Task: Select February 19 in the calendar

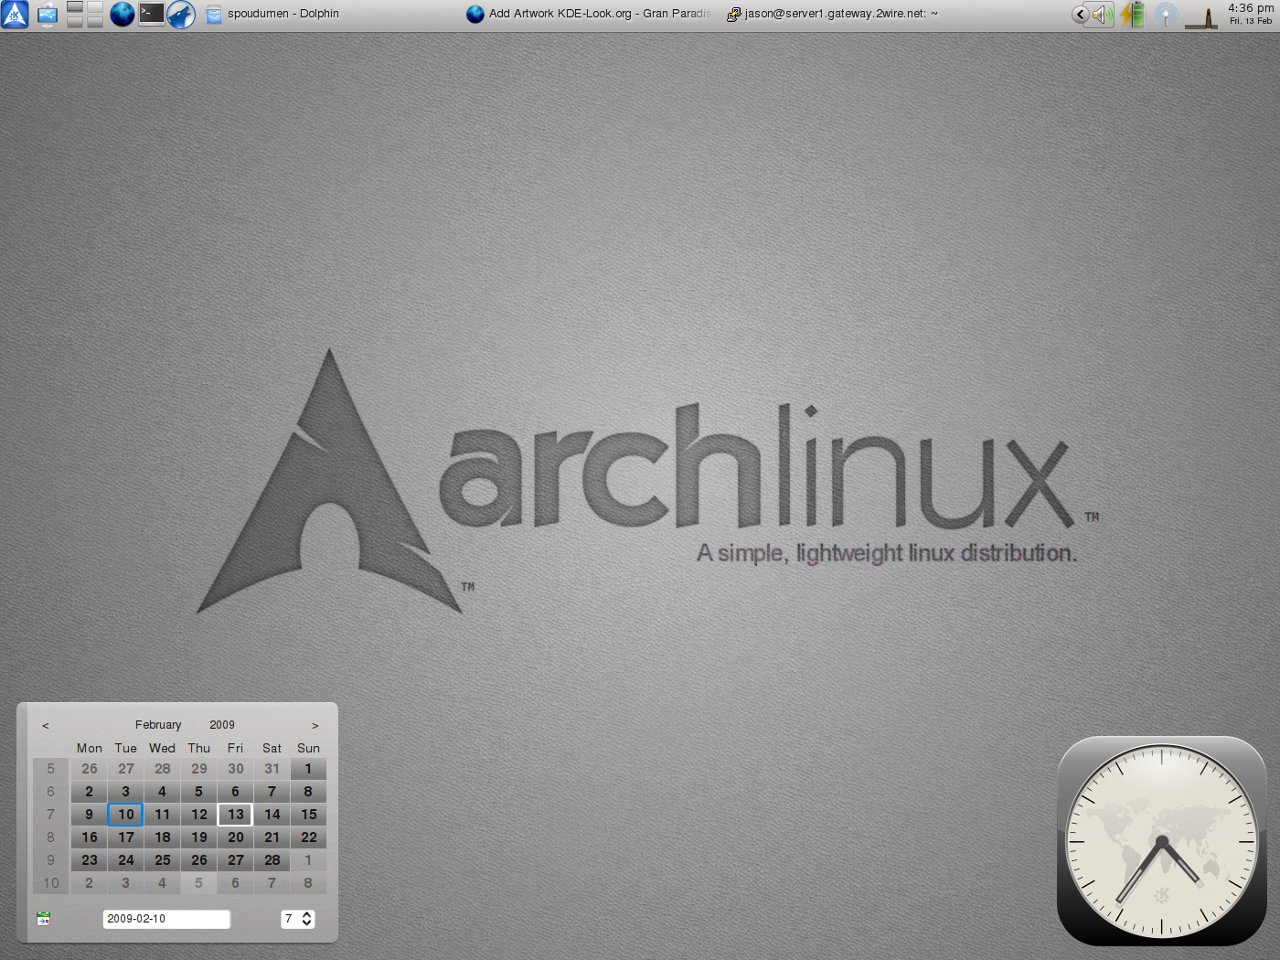Action: [199, 837]
